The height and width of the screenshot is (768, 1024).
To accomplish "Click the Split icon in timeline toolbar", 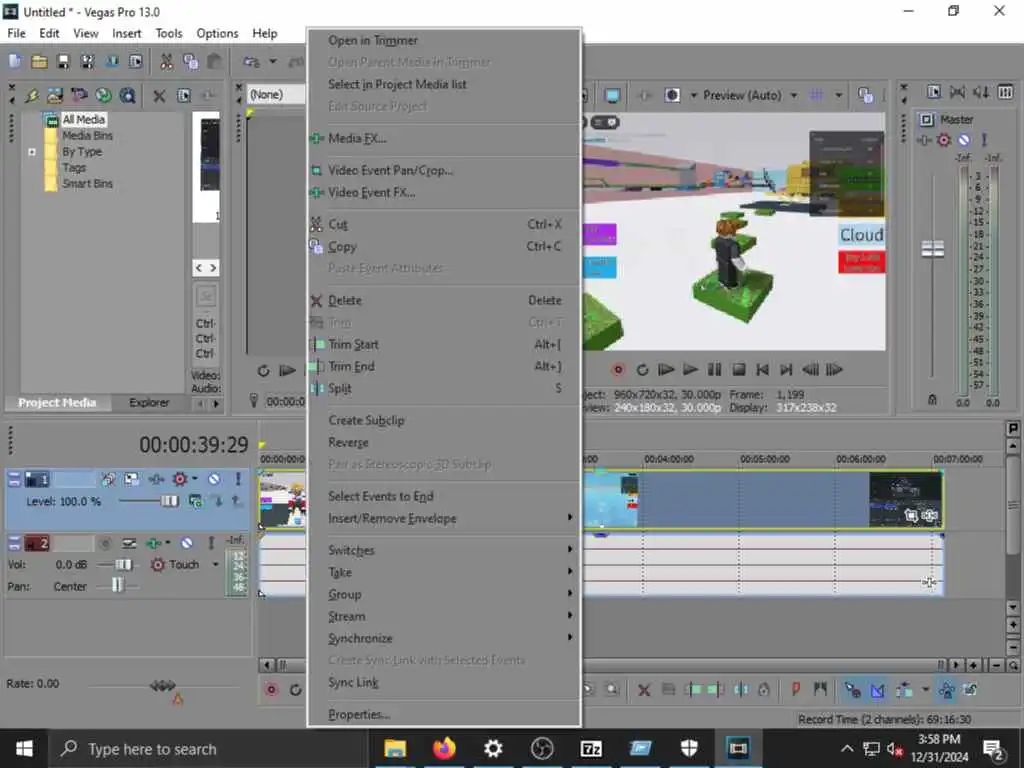I will point(741,689).
